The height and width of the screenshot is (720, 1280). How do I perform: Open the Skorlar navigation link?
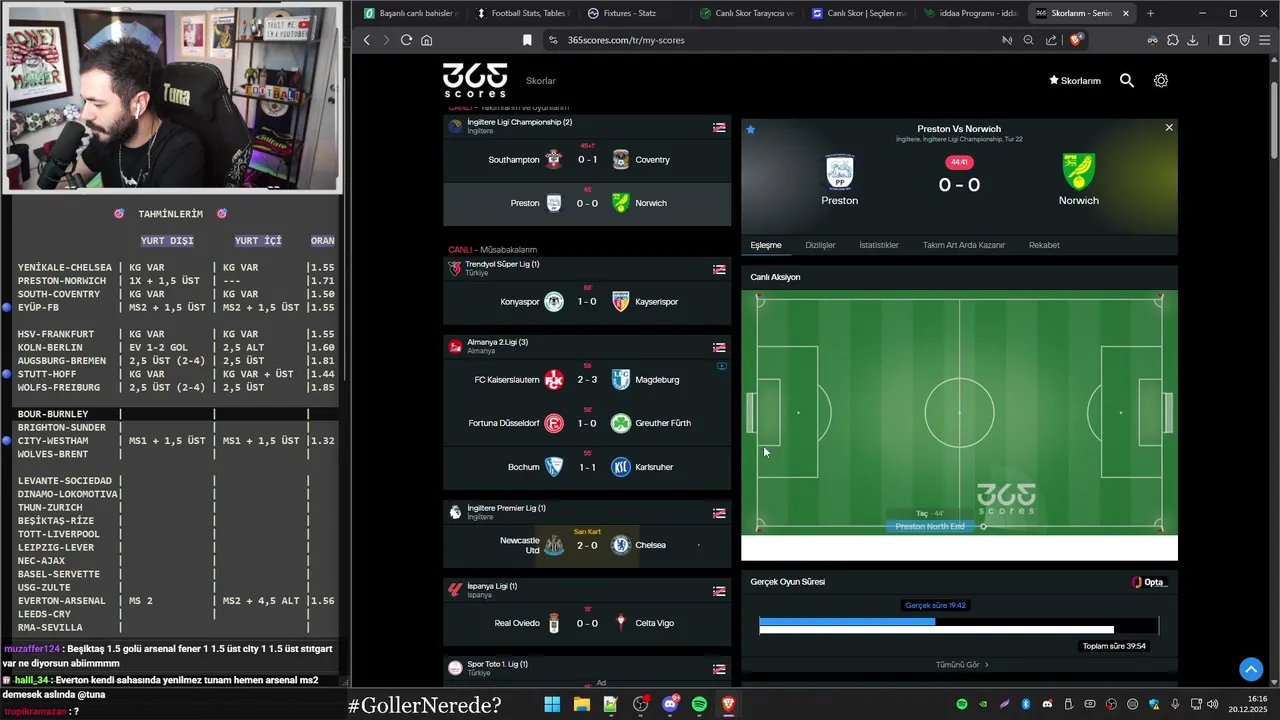click(541, 80)
